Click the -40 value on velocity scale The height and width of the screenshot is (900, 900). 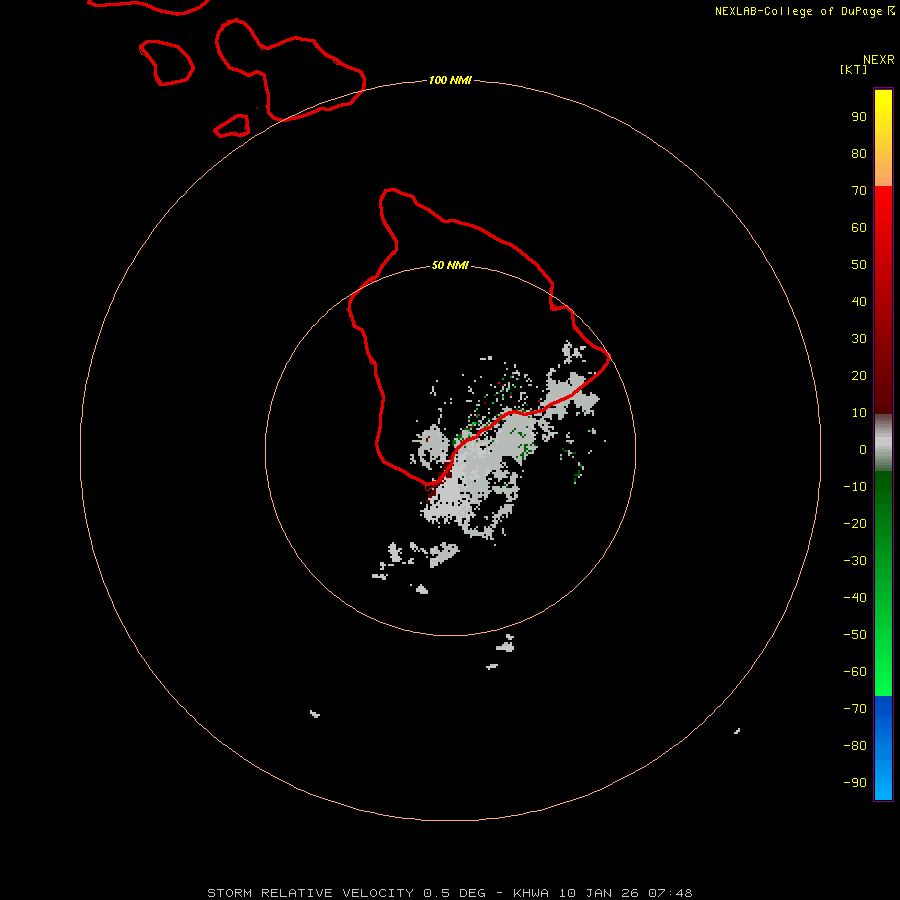pos(855,598)
